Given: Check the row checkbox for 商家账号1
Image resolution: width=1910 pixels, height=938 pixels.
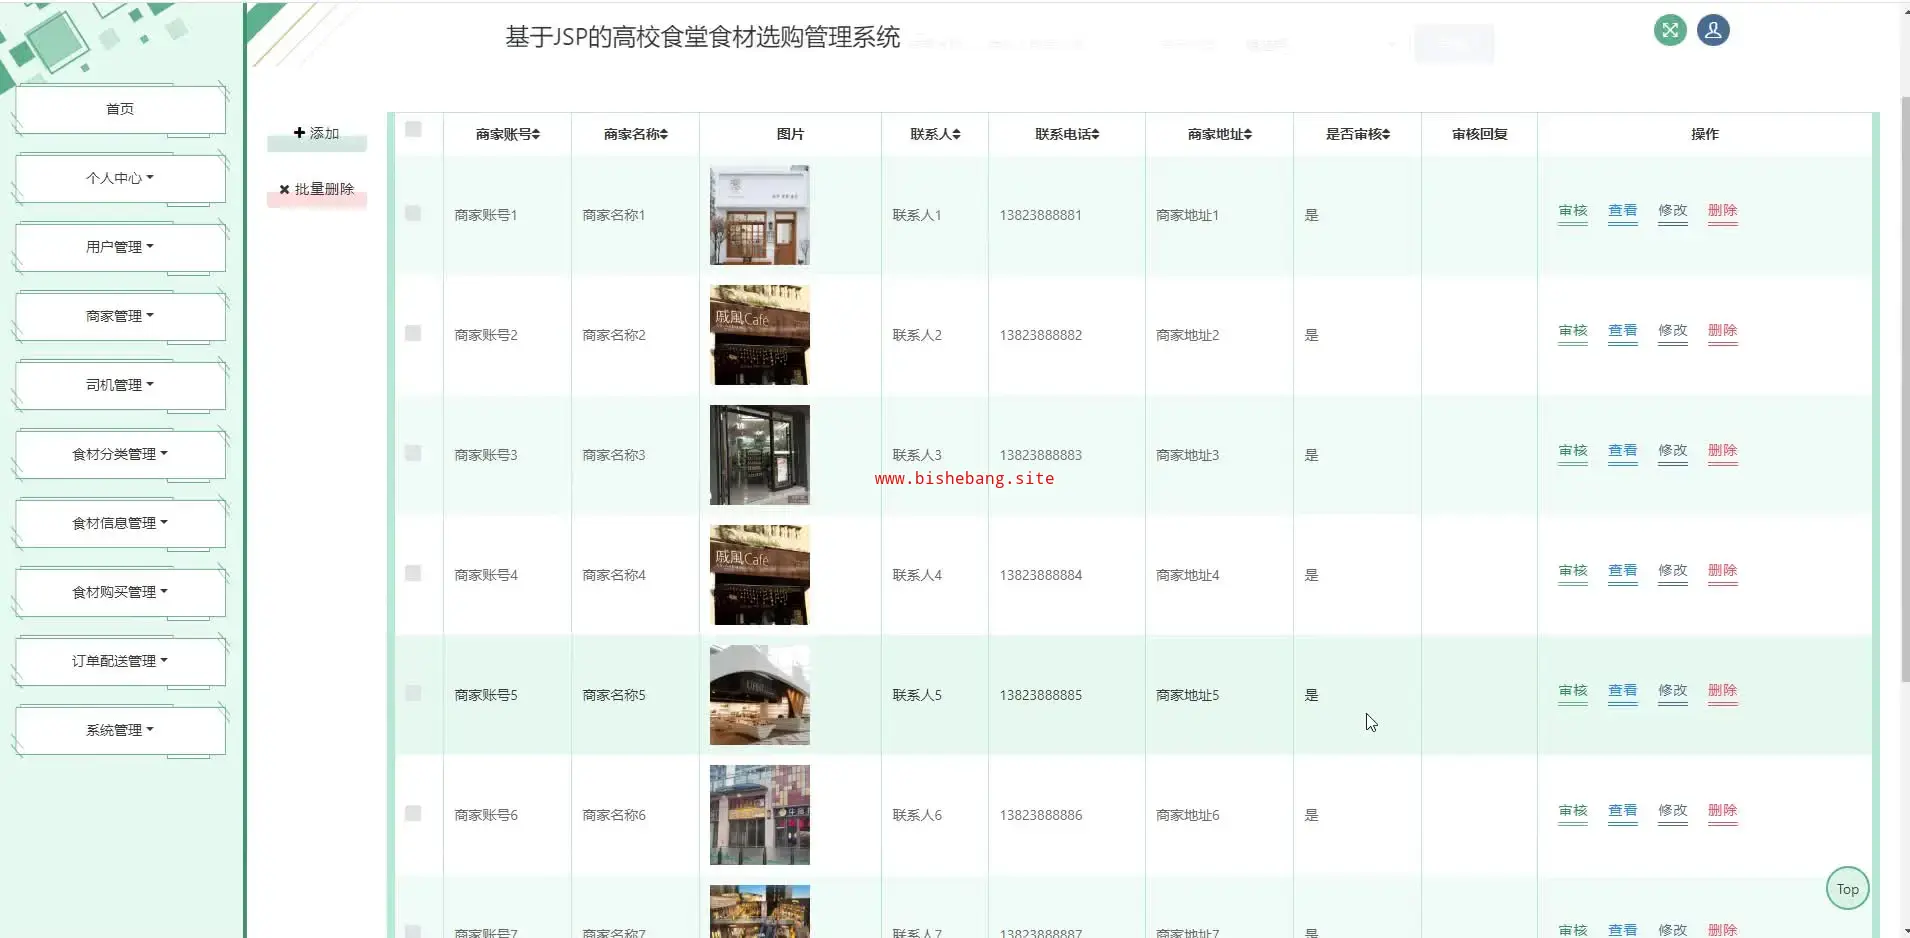Looking at the screenshot, I should click(x=413, y=213).
